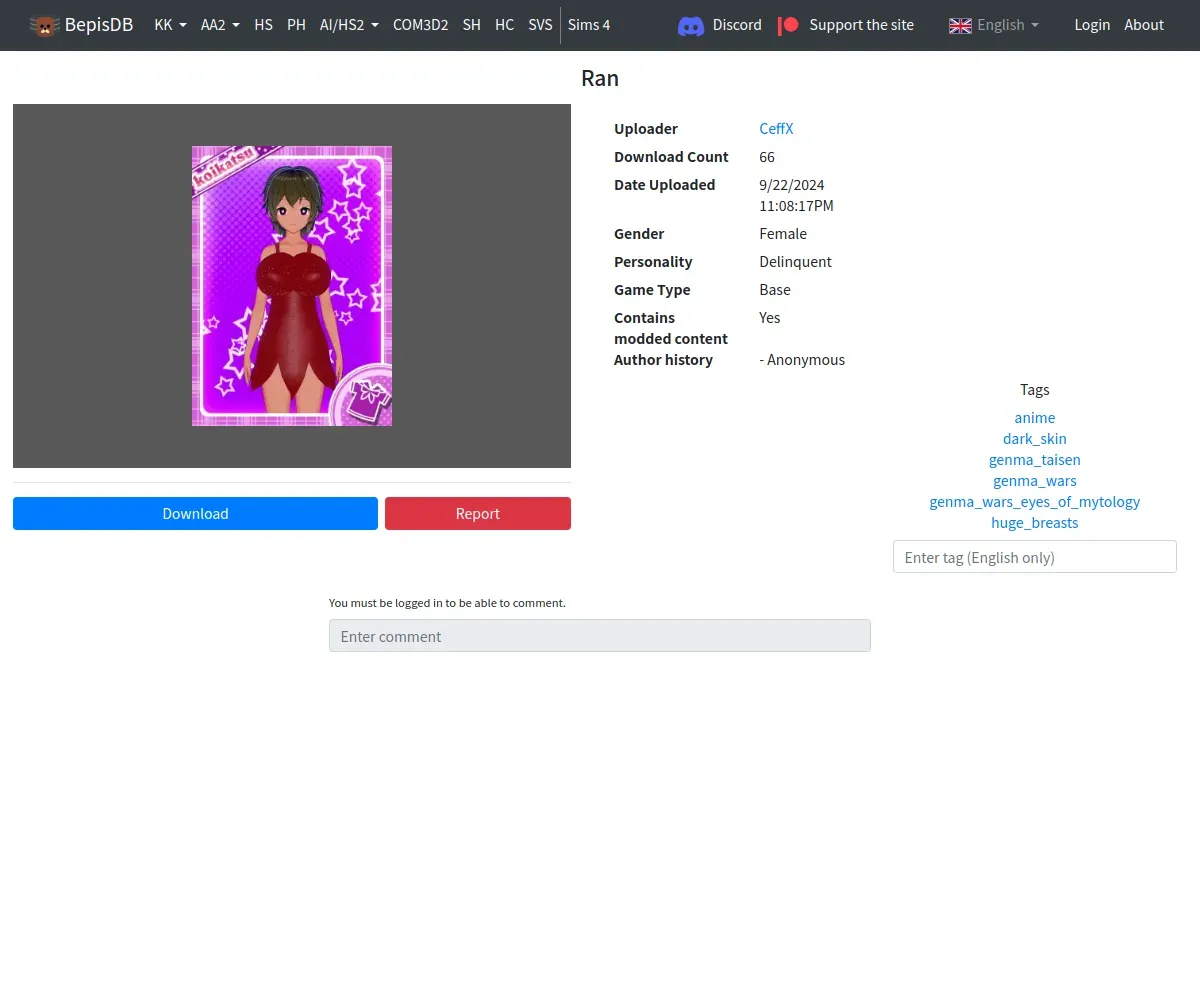Open the SH section
The height and width of the screenshot is (1000, 1200).
471,25
